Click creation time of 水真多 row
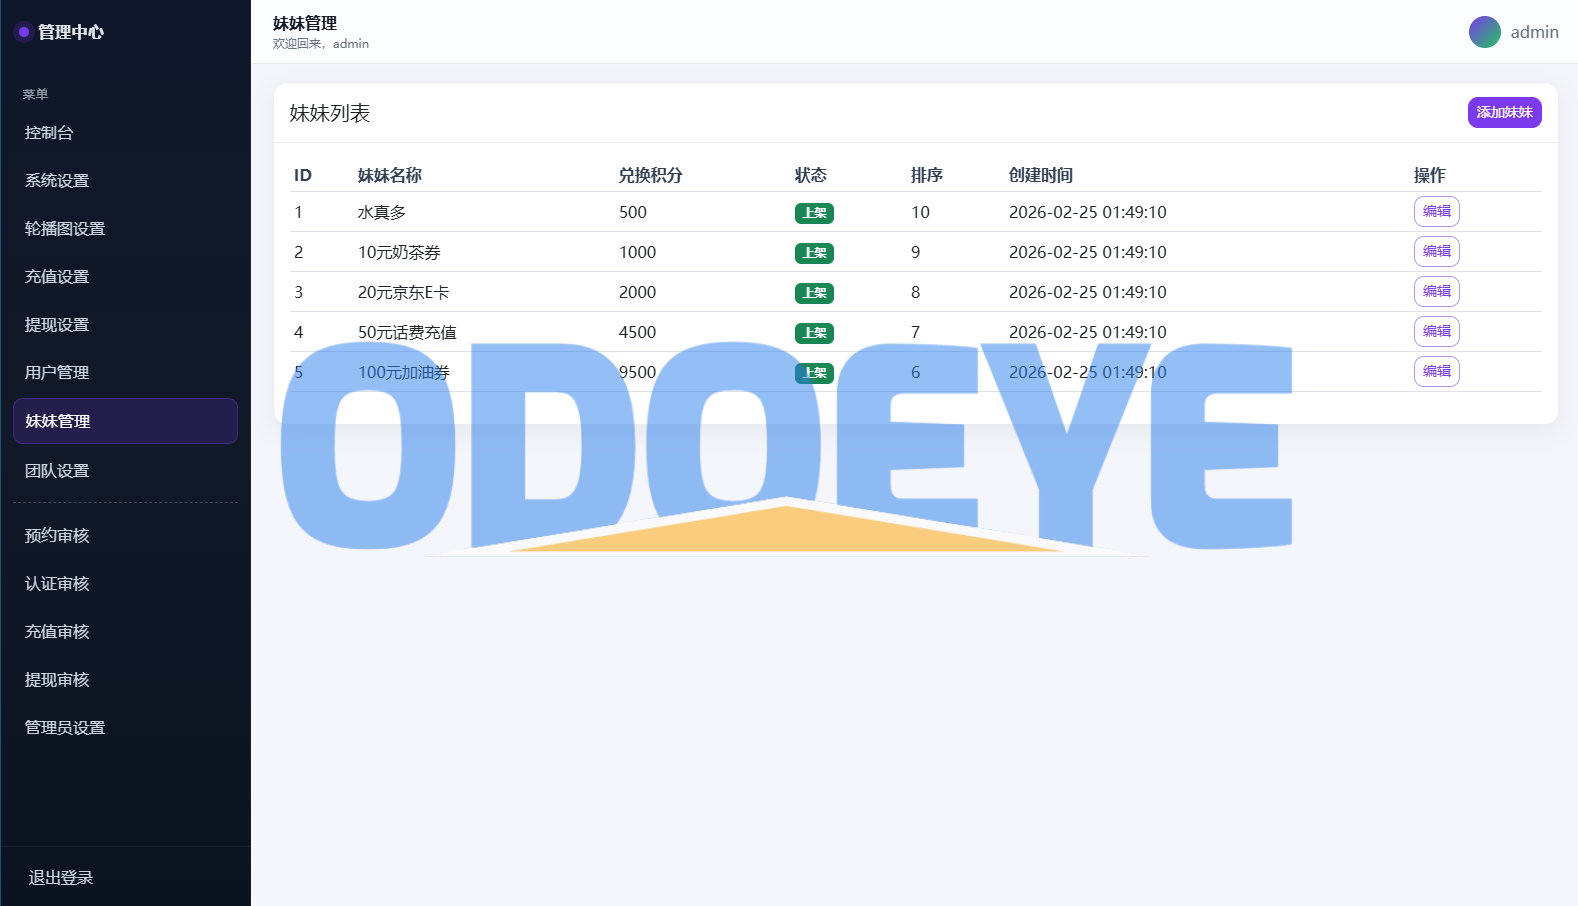Viewport: 1578px width, 906px height. (x=1088, y=212)
